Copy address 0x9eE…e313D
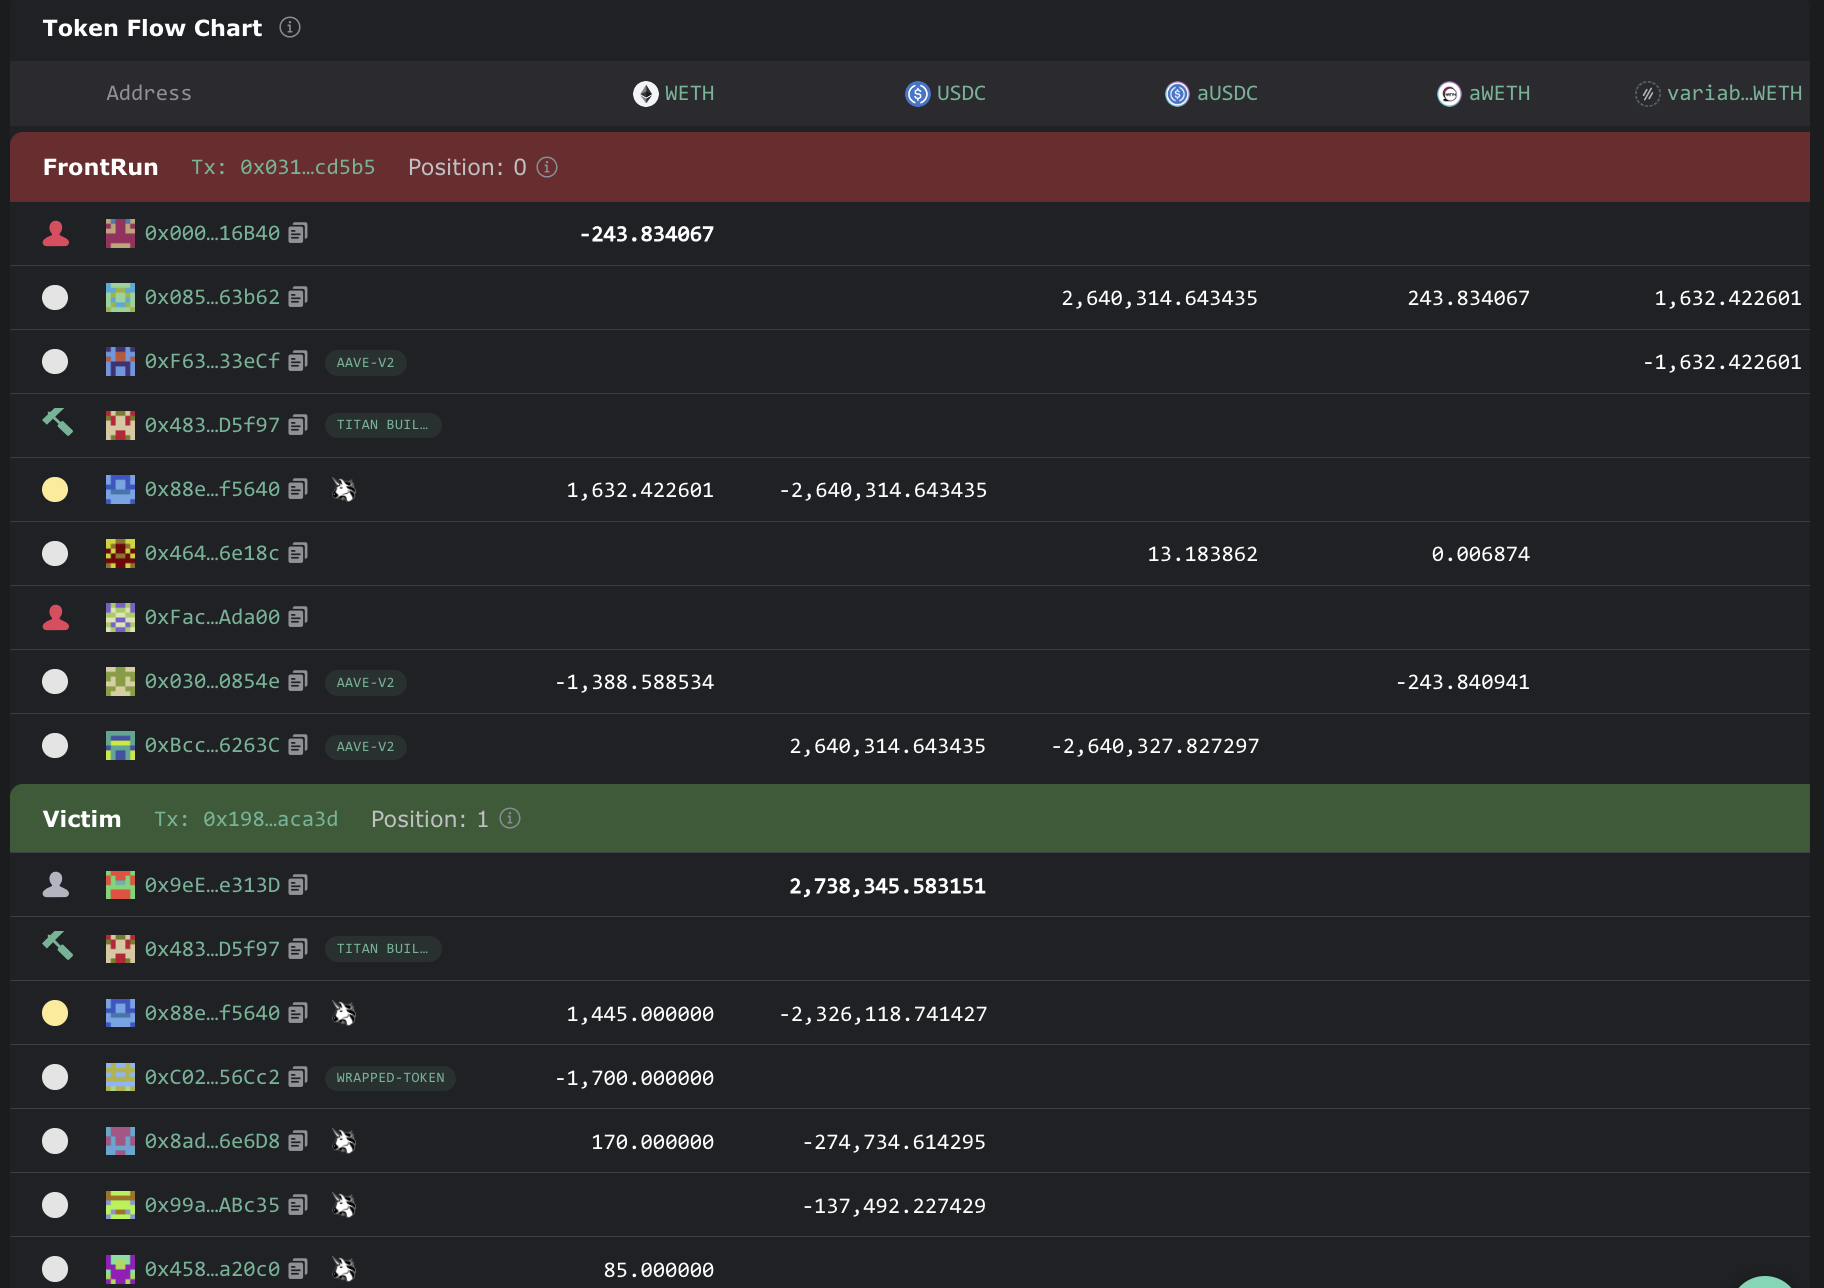Viewport: 1824px width, 1288px height. [298, 885]
